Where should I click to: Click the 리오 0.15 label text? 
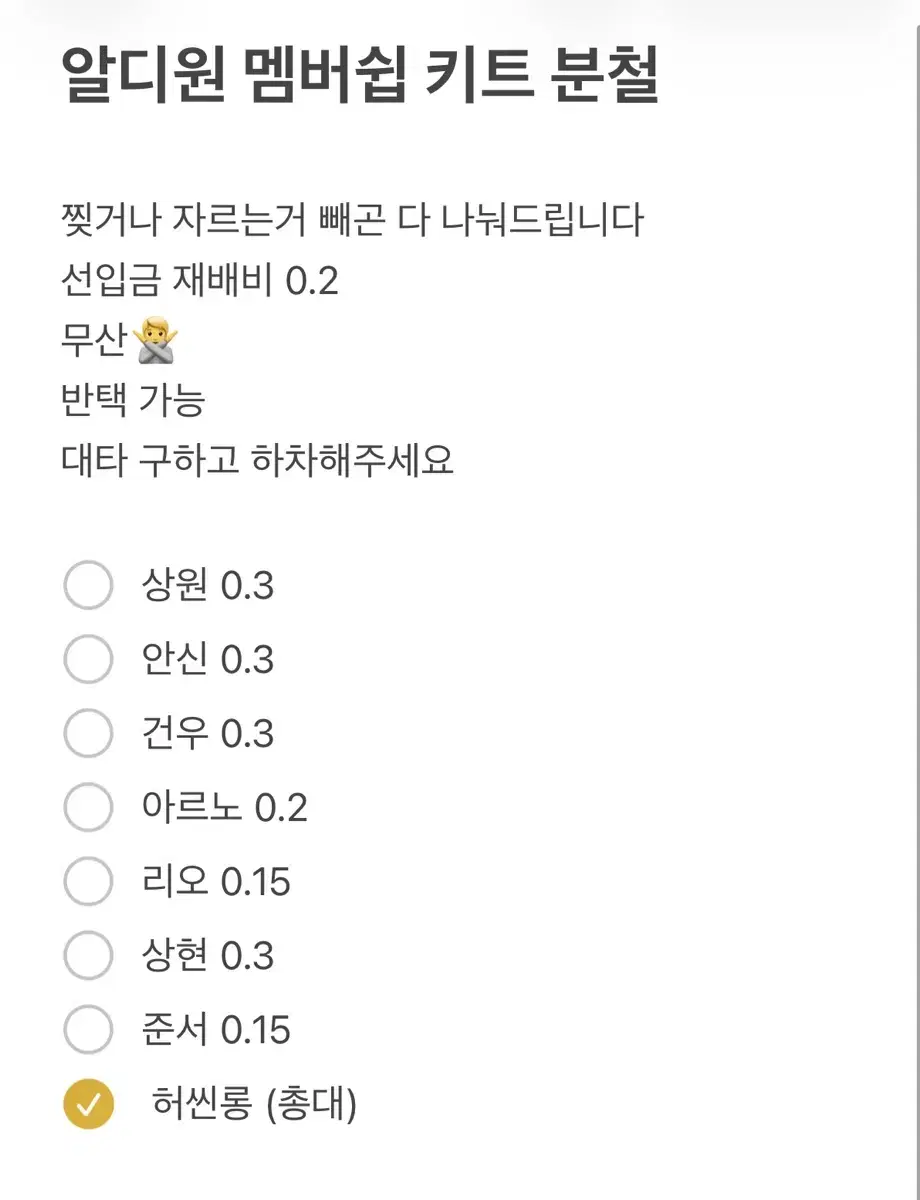216,882
